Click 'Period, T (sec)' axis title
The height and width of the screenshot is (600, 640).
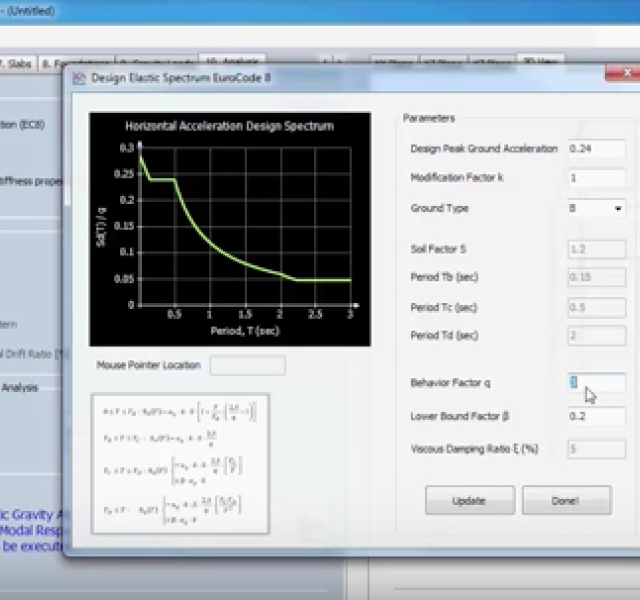[x=245, y=331]
